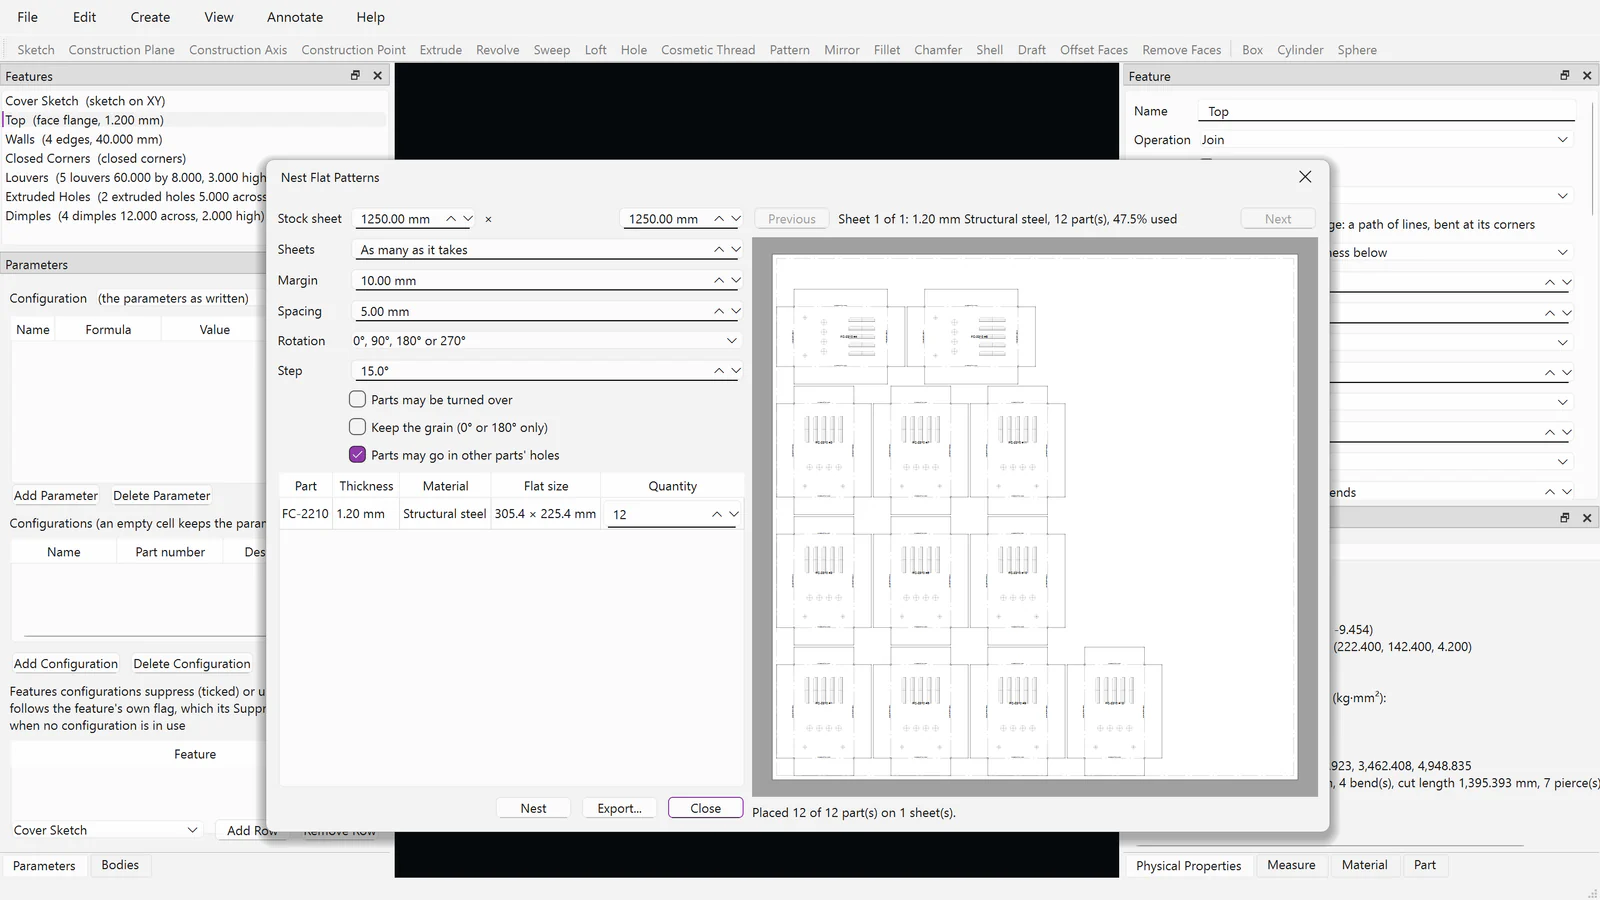Click the Close button in dialog
This screenshot has height=900, width=1600.
[x=705, y=808]
